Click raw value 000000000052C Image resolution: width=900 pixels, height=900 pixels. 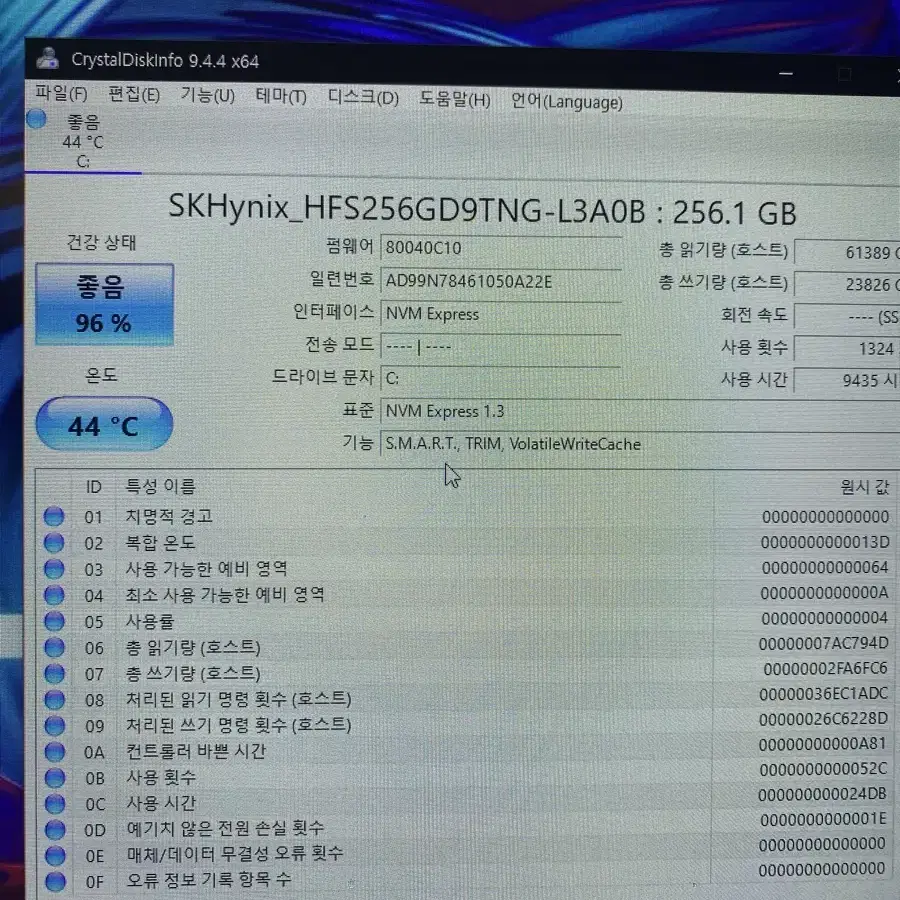click(x=823, y=769)
